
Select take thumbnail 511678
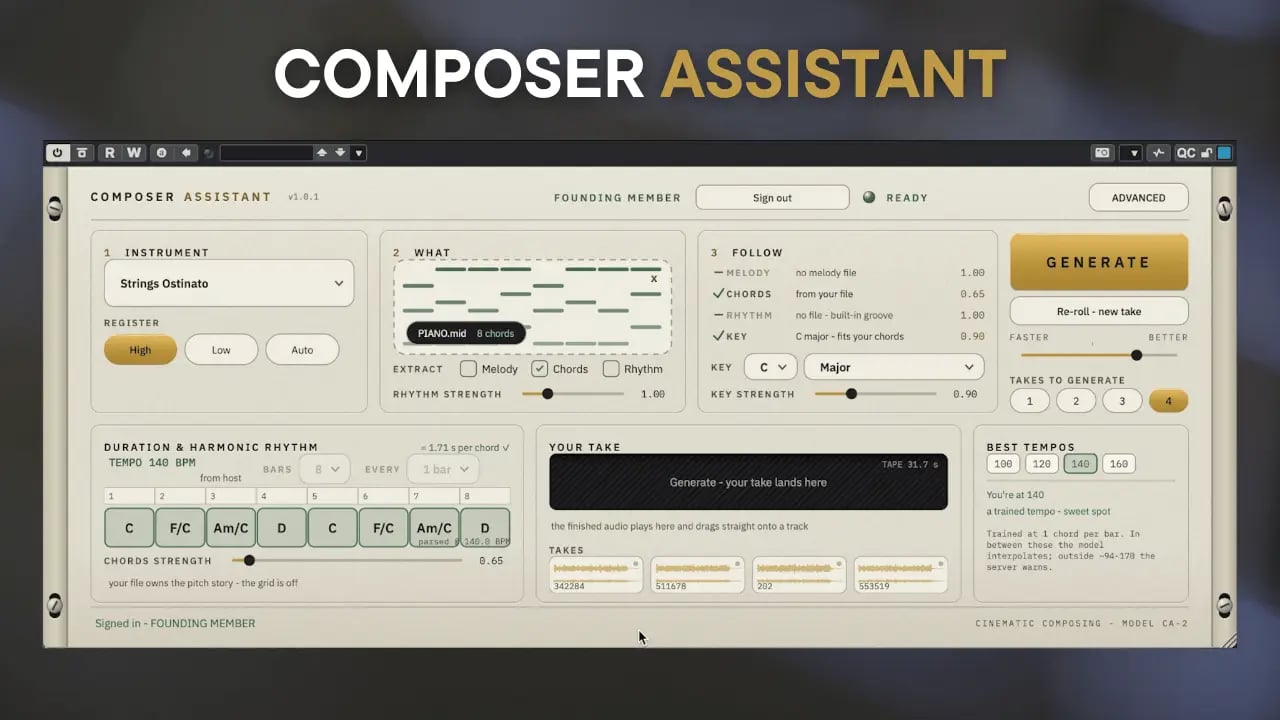[697, 575]
